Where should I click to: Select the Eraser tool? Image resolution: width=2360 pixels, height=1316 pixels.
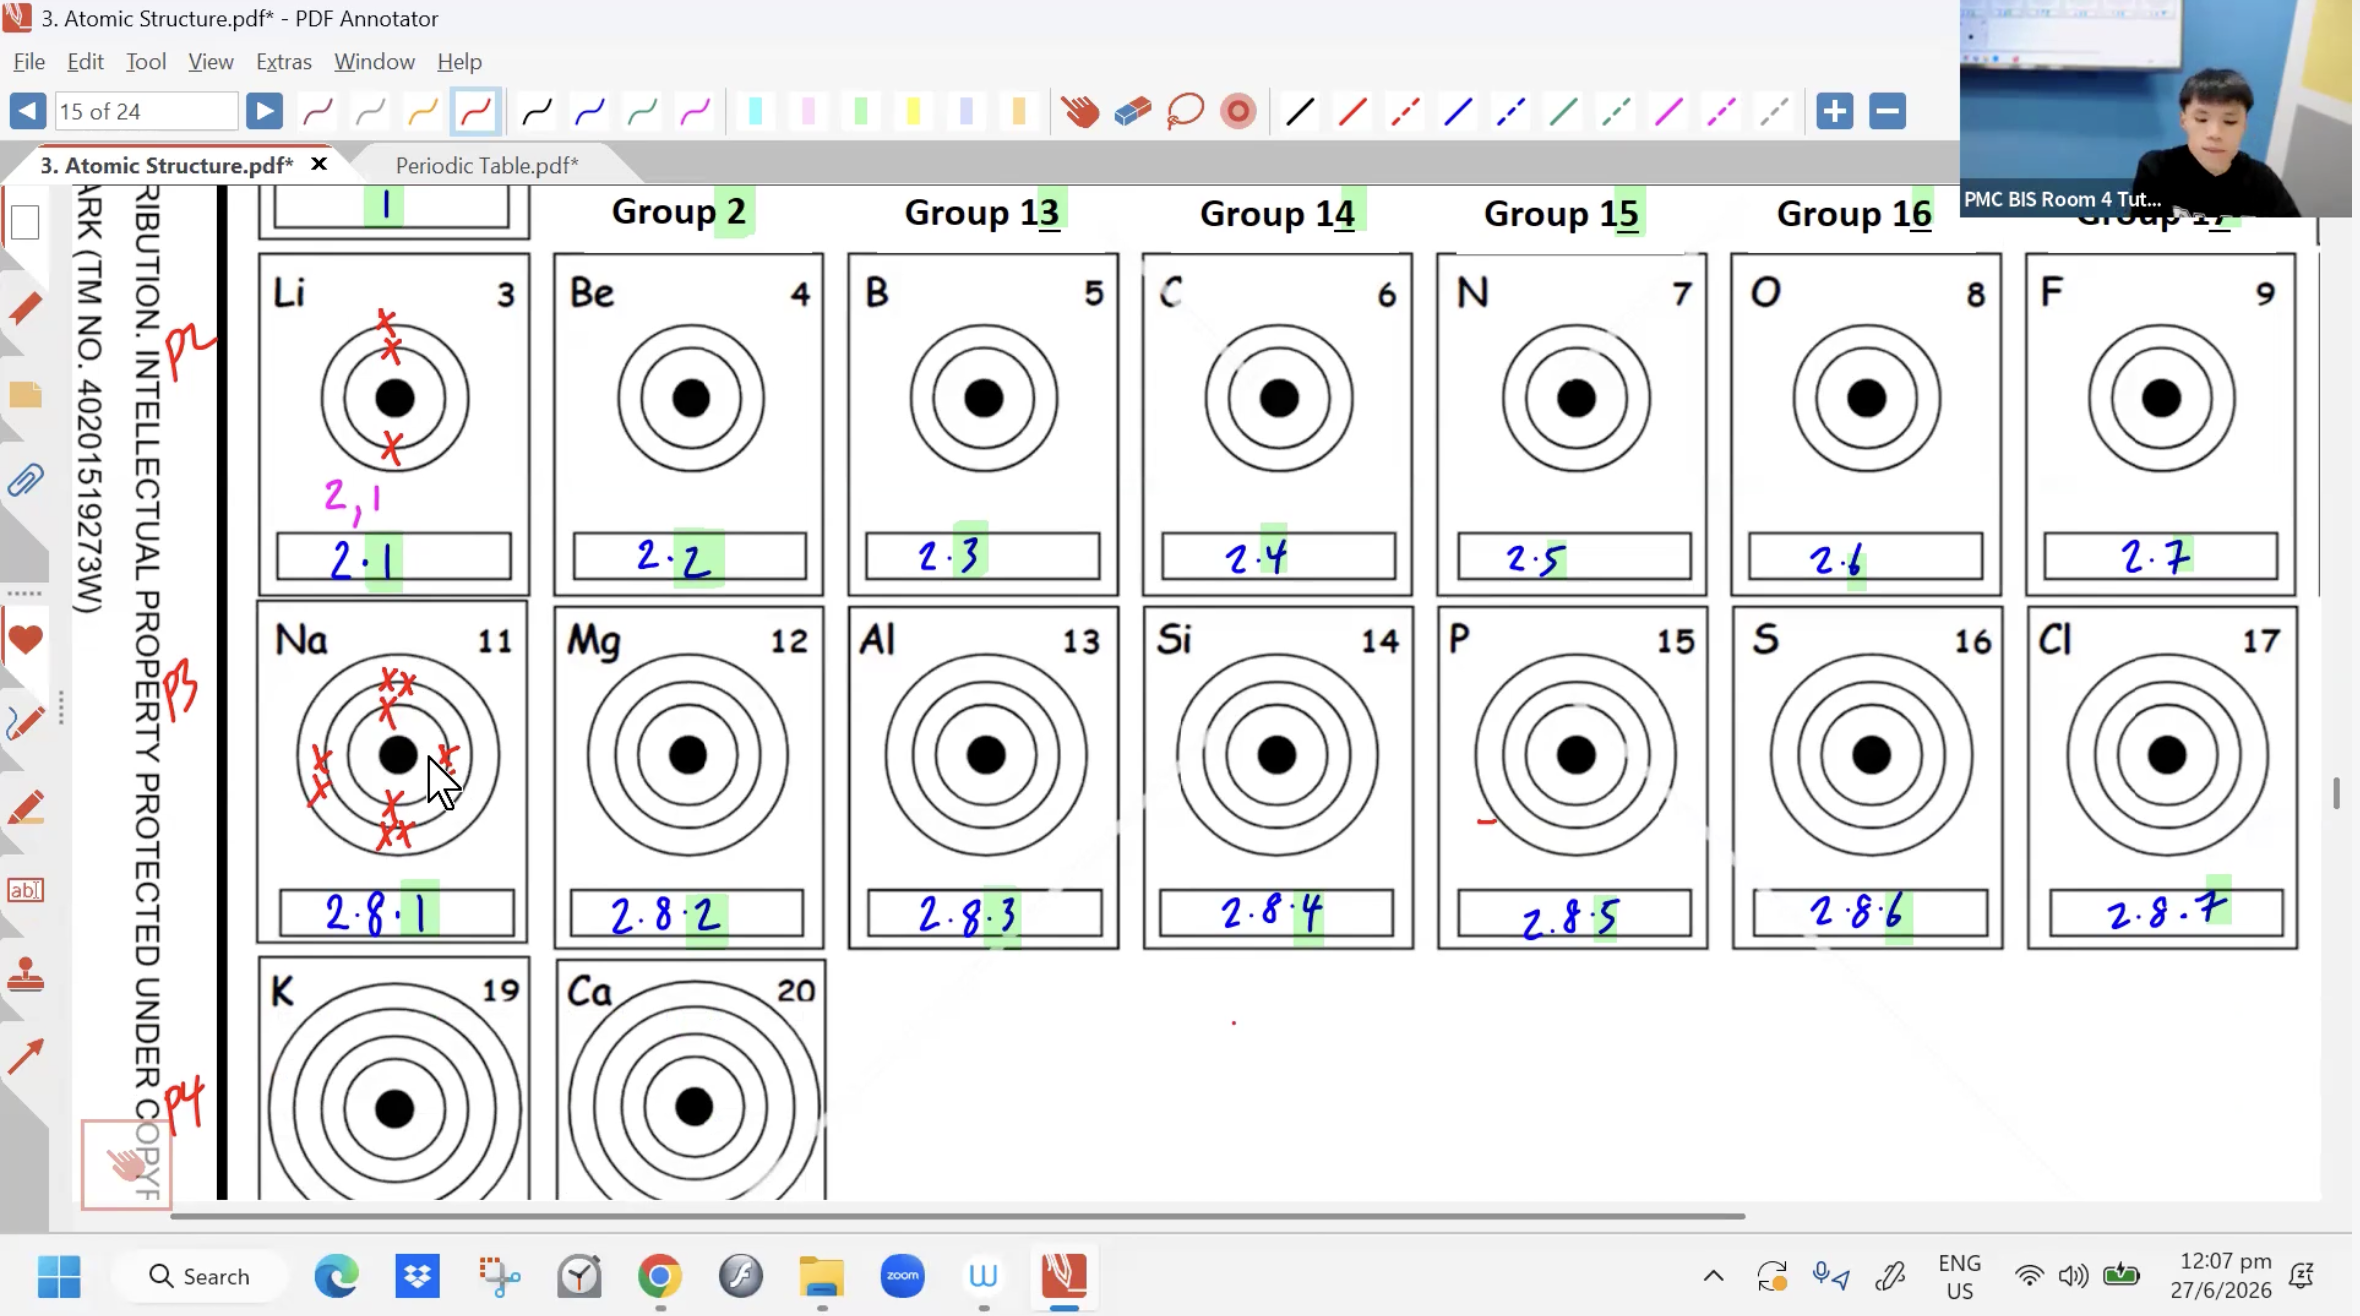(x=1132, y=111)
